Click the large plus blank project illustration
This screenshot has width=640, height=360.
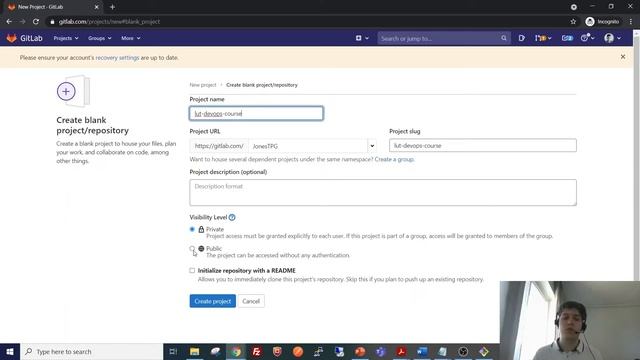[x=73, y=91]
